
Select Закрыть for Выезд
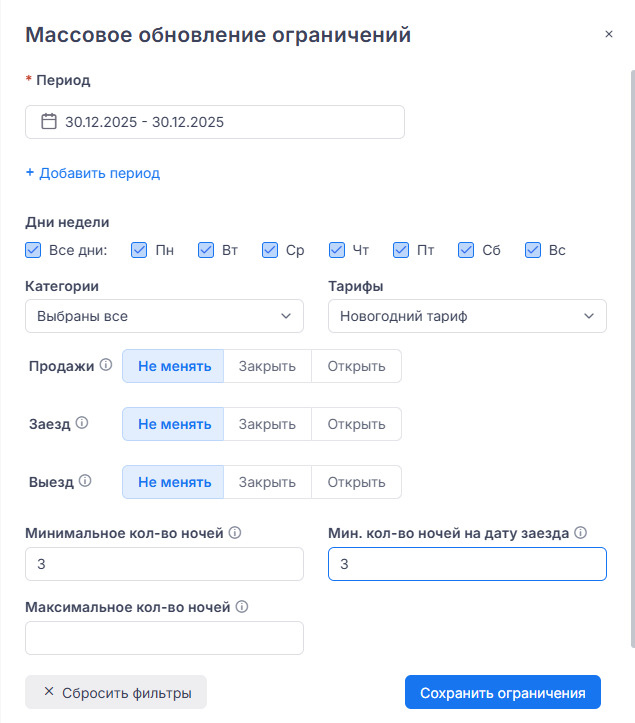pos(267,482)
